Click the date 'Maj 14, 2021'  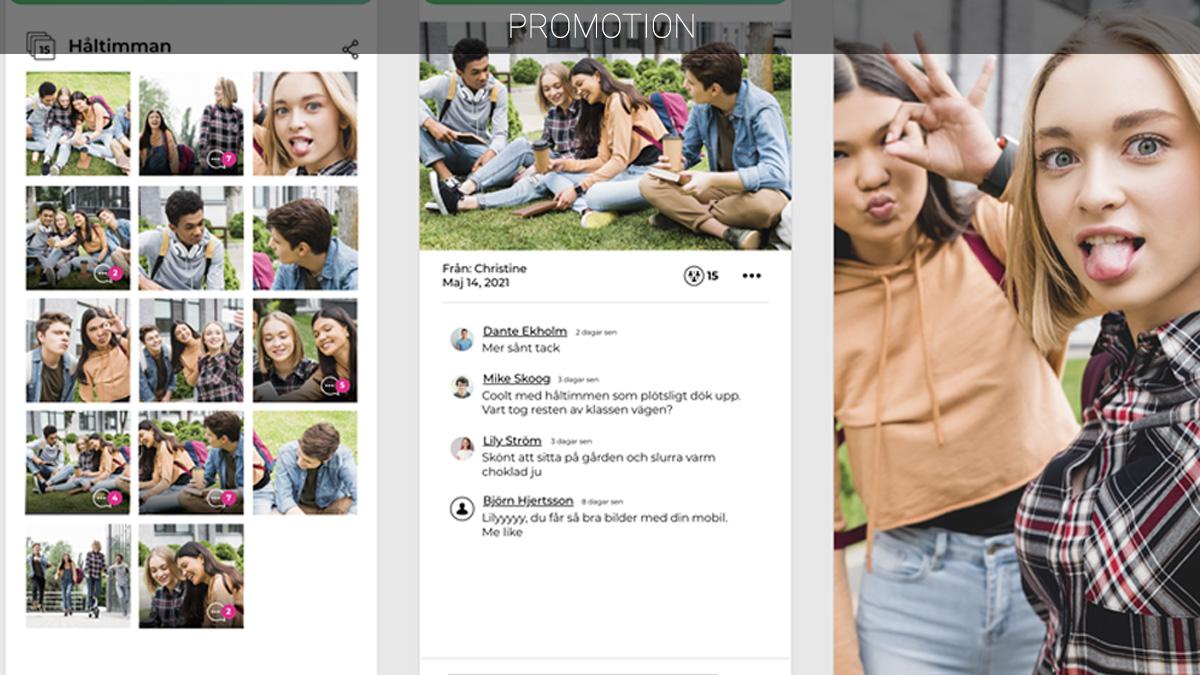pyautogui.click(x=478, y=283)
